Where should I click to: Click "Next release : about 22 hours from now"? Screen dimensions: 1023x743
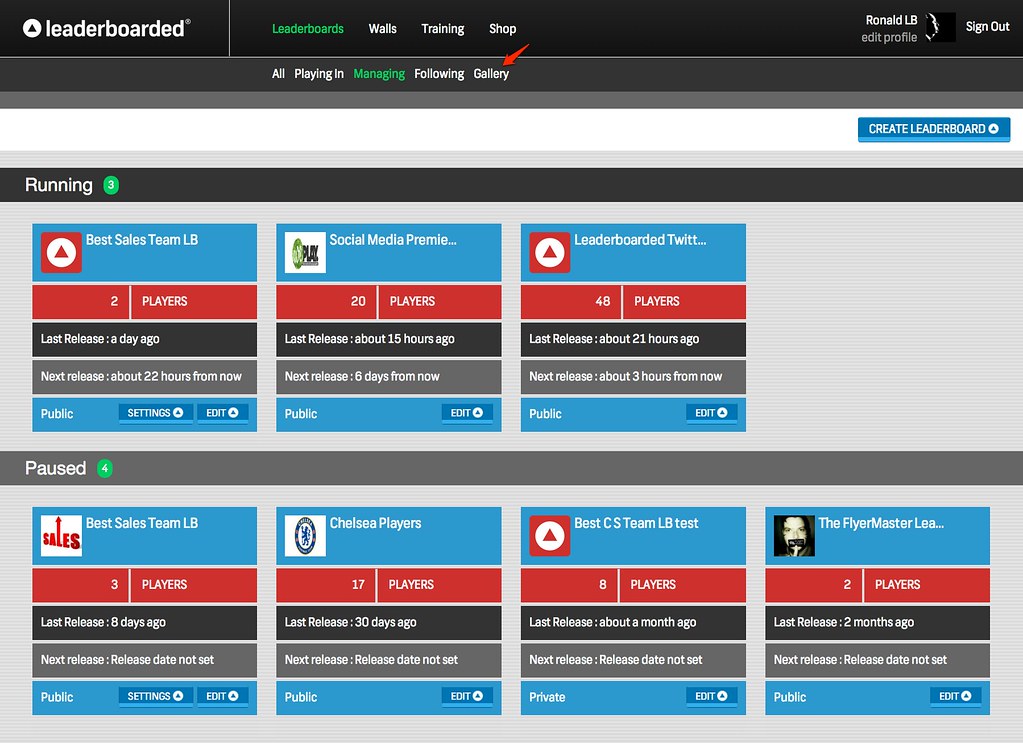coord(141,376)
